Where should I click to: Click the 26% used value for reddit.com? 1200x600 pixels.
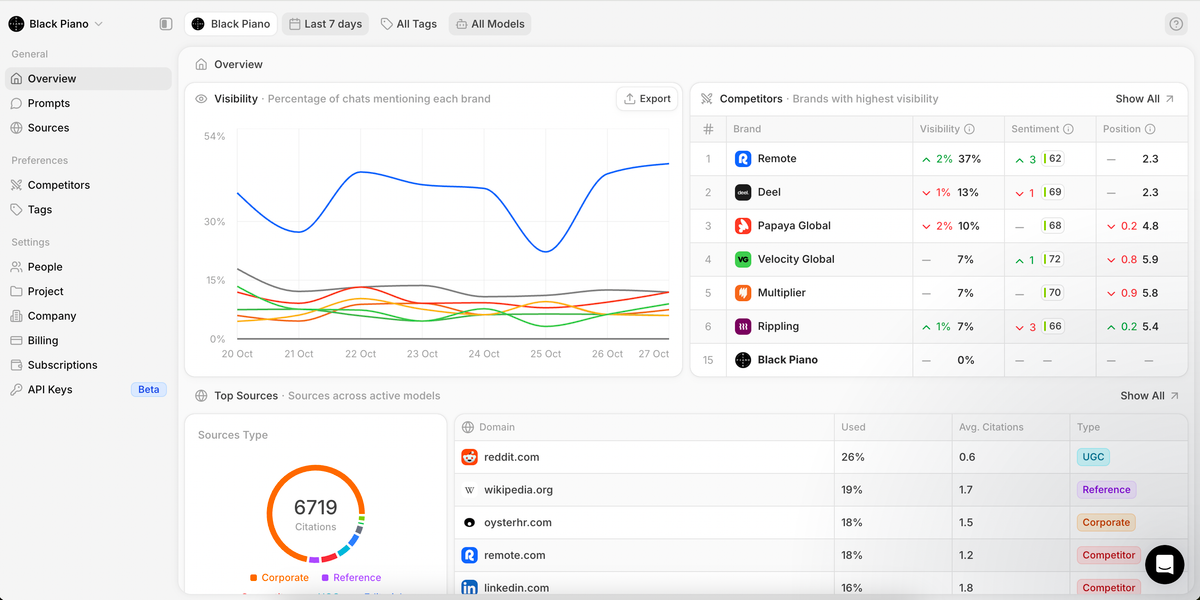pyautogui.click(x=853, y=457)
